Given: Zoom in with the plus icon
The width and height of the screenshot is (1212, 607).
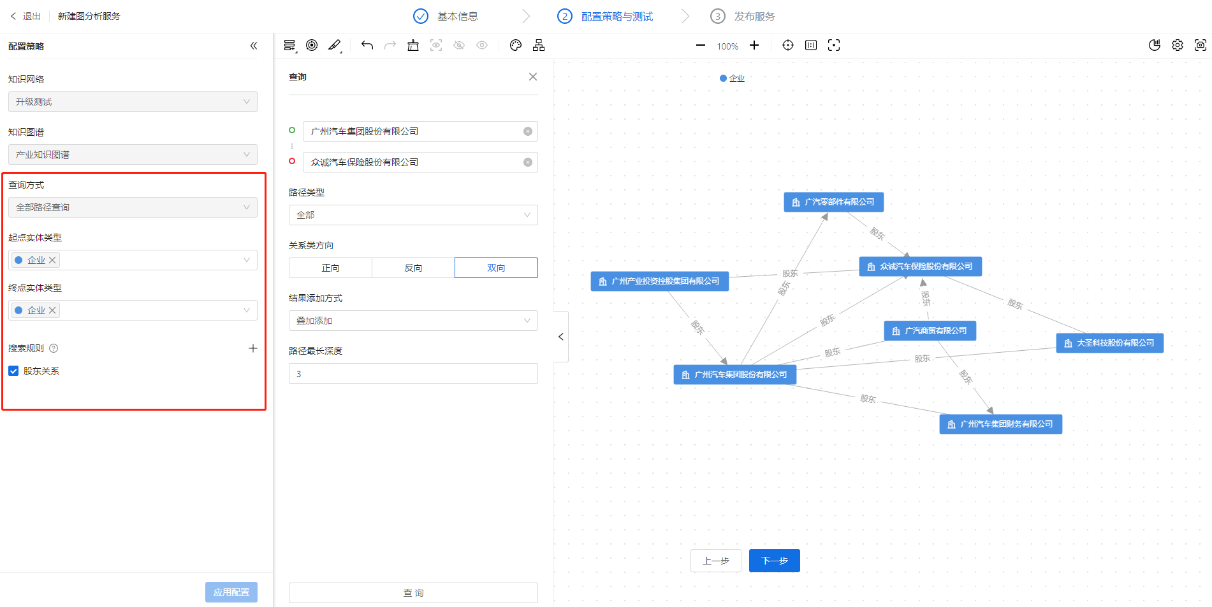Looking at the screenshot, I should click(754, 45).
